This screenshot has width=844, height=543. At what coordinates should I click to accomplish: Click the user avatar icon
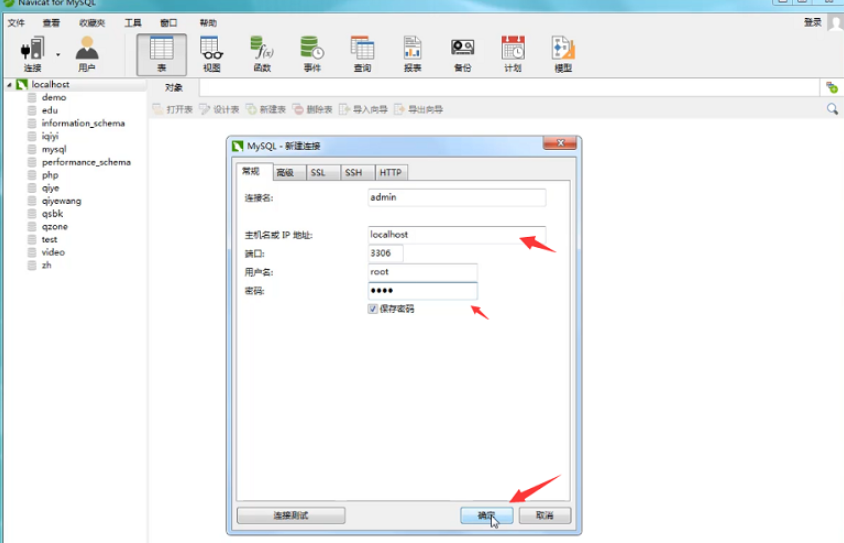coord(836,23)
